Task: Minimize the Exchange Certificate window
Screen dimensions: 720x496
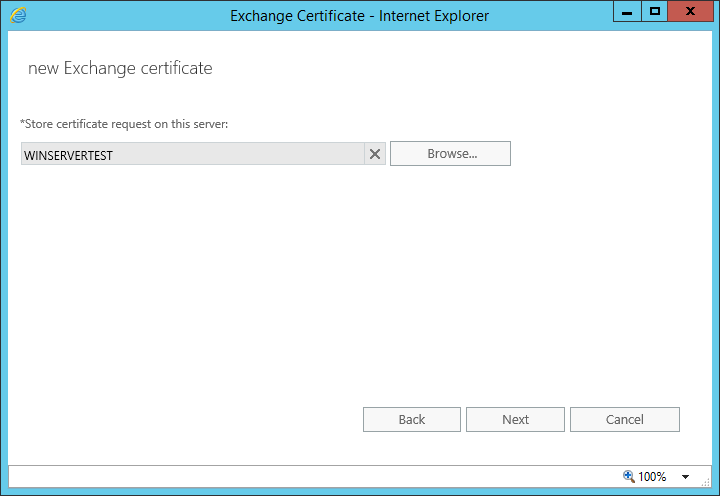Action: point(627,12)
